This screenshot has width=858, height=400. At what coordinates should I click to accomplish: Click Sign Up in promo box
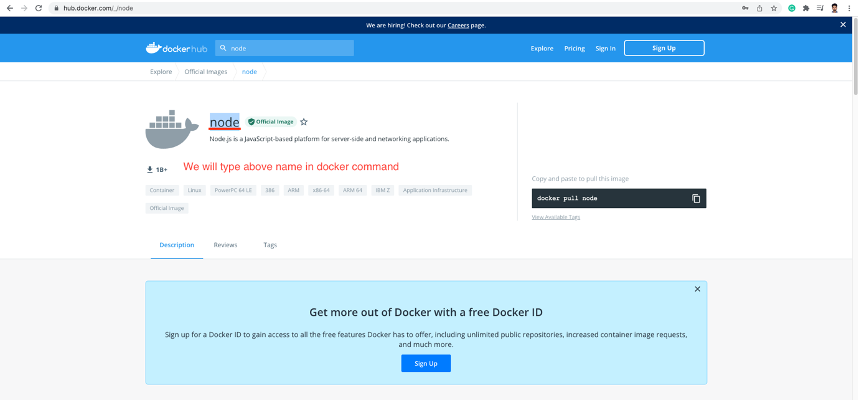426,363
